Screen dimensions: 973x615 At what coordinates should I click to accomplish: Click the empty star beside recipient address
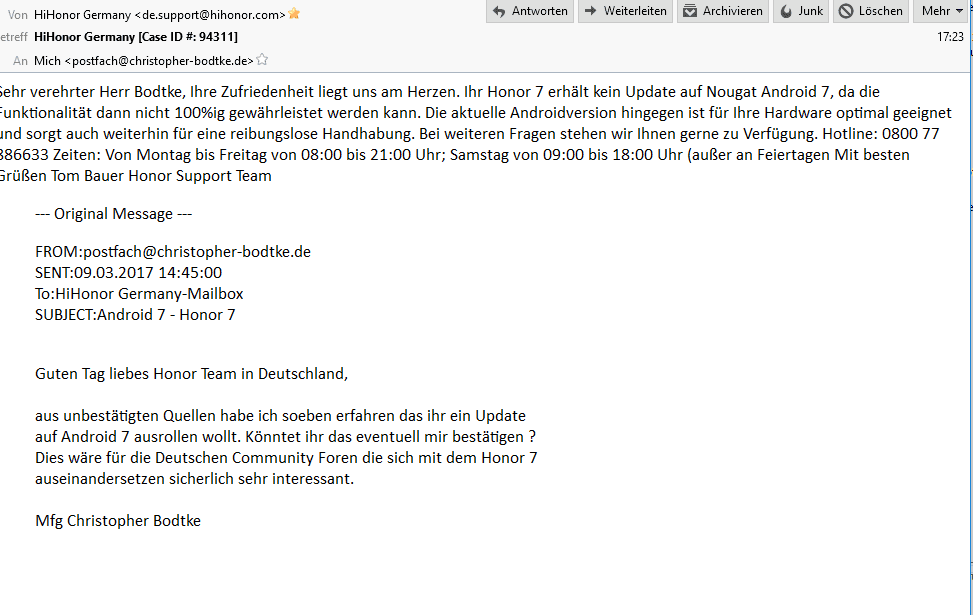pyautogui.click(x=262, y=60)
